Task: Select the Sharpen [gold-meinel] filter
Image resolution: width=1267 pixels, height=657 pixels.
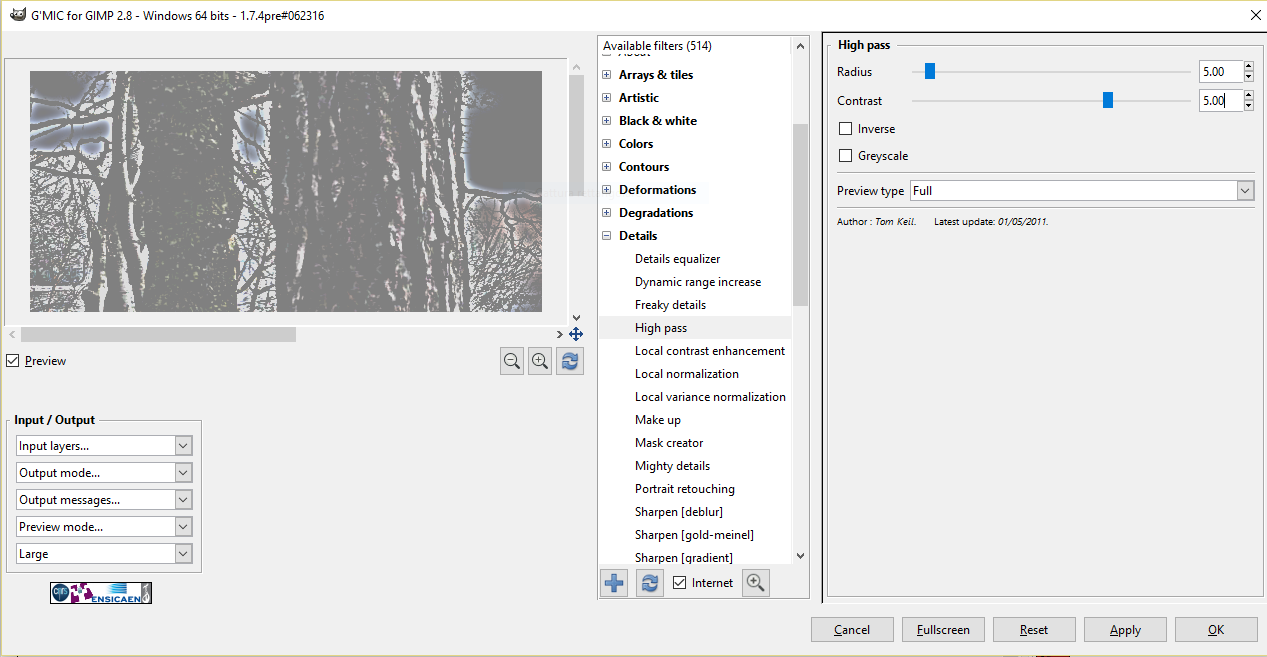Action: (x=694, y=535)
